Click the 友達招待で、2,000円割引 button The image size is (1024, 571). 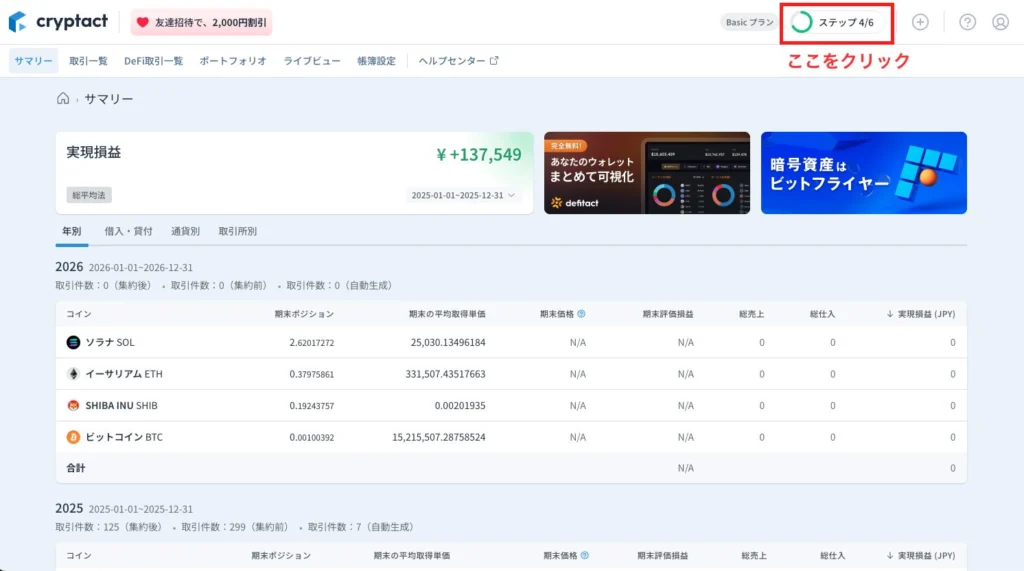point(201,22)
